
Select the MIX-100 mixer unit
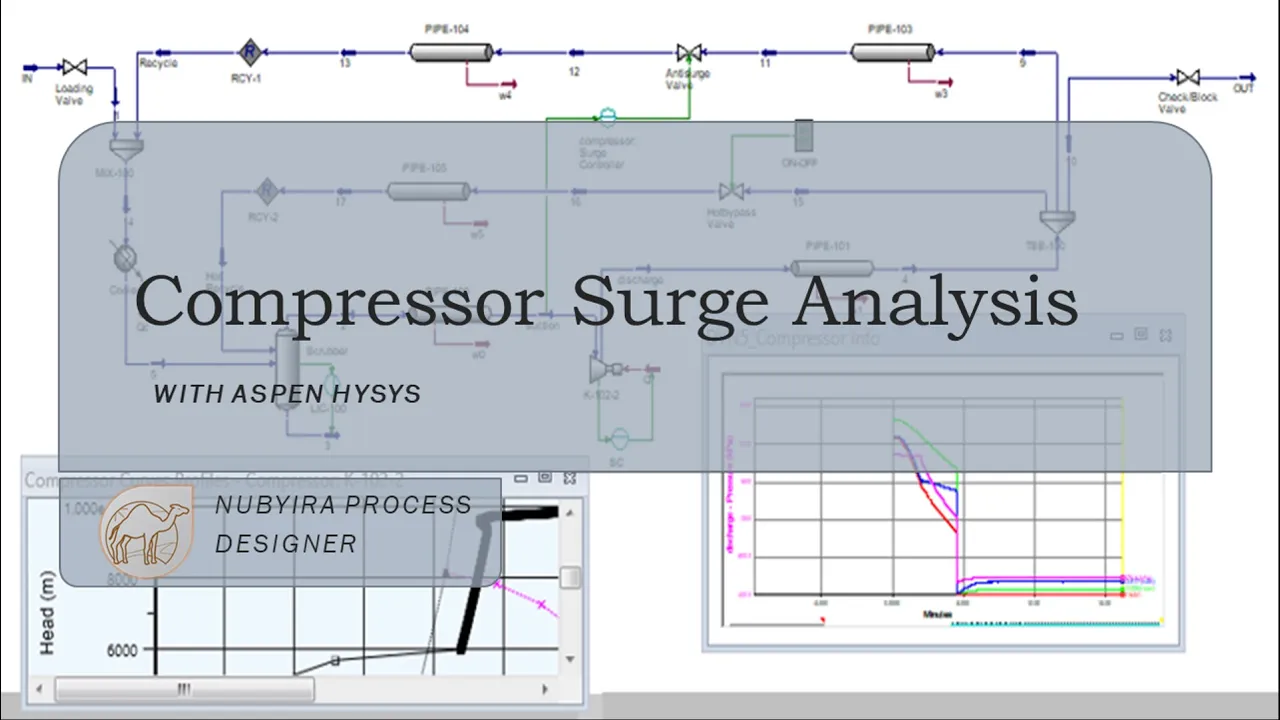[x=126, y=149]
